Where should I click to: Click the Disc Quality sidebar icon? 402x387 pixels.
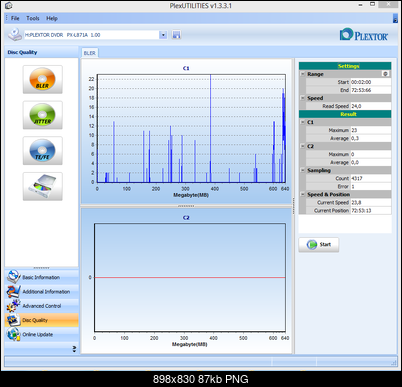[14, 320]
